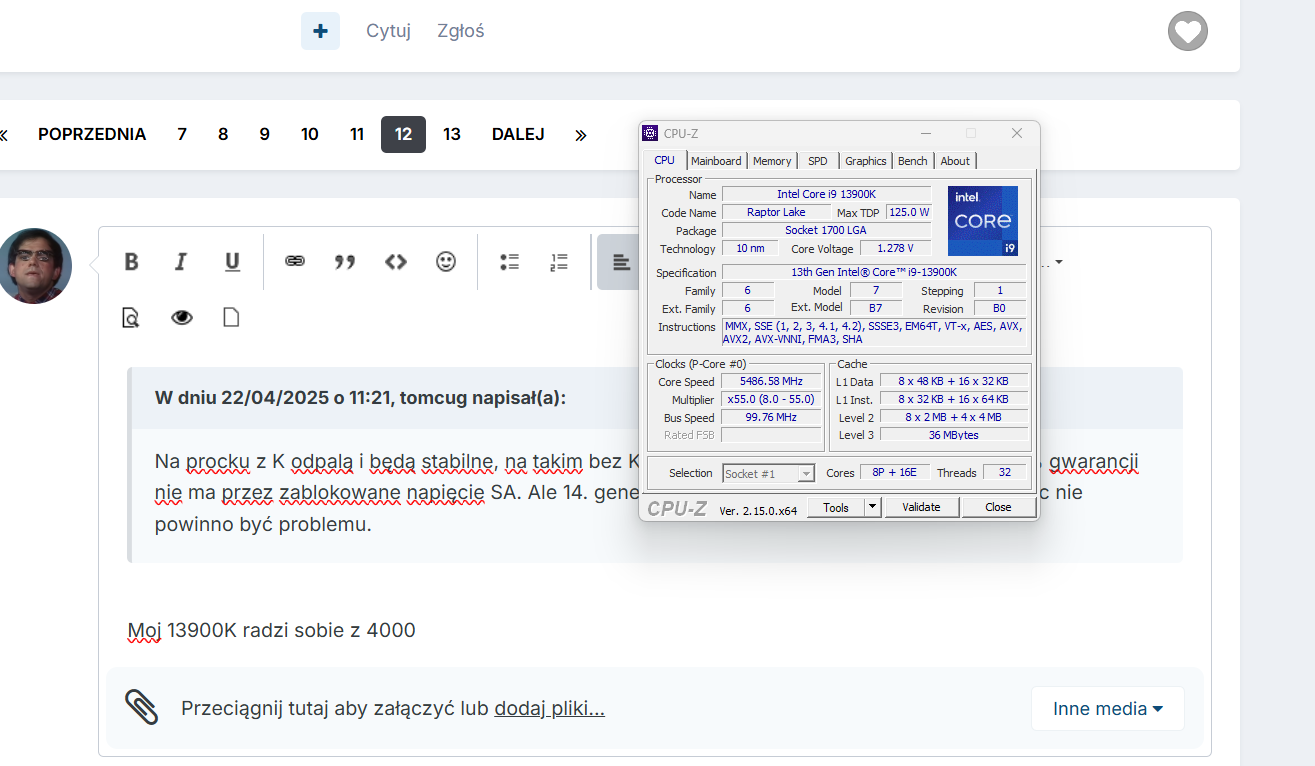
Task: Click the paperclip attachment icon
Action: [x=142, y=707]
